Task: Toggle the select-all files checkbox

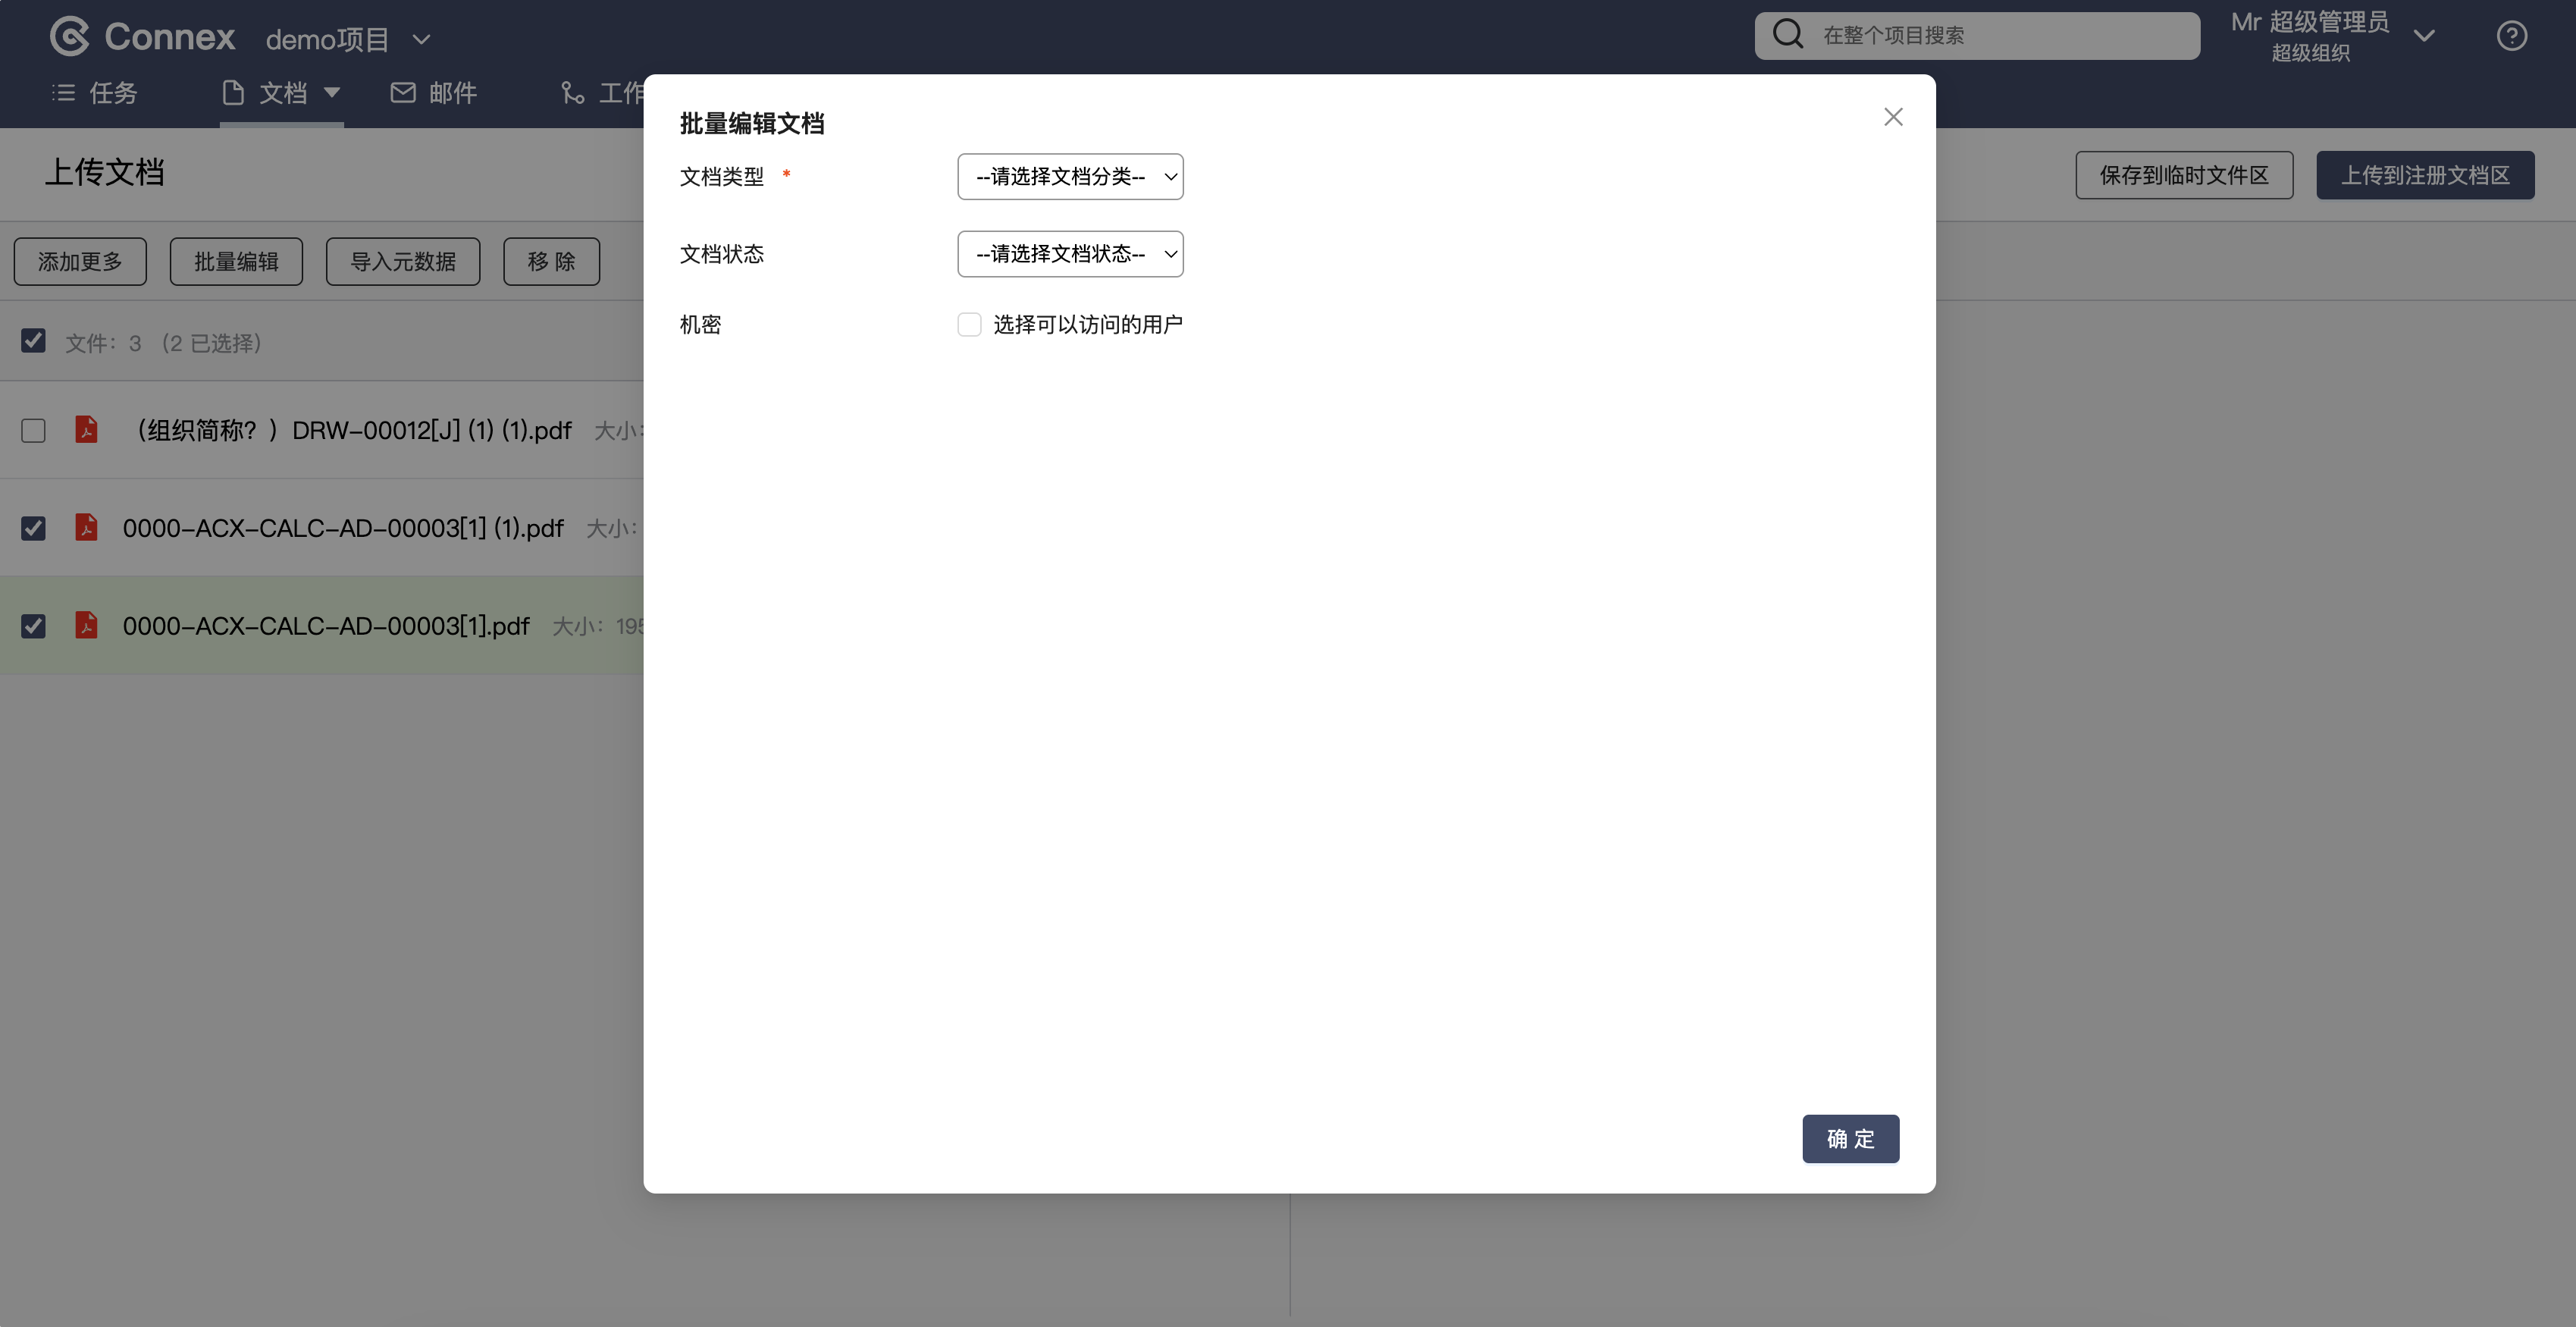Action: click(x=33, y=341)
